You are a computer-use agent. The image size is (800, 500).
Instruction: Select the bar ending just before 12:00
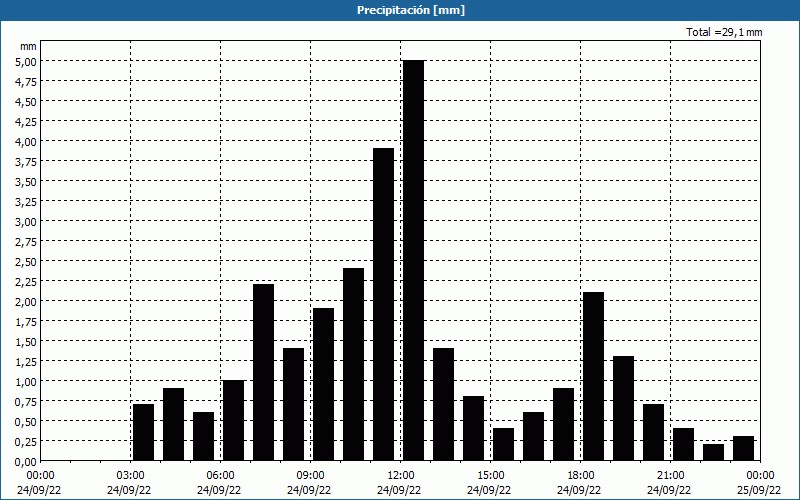[383, 305]
